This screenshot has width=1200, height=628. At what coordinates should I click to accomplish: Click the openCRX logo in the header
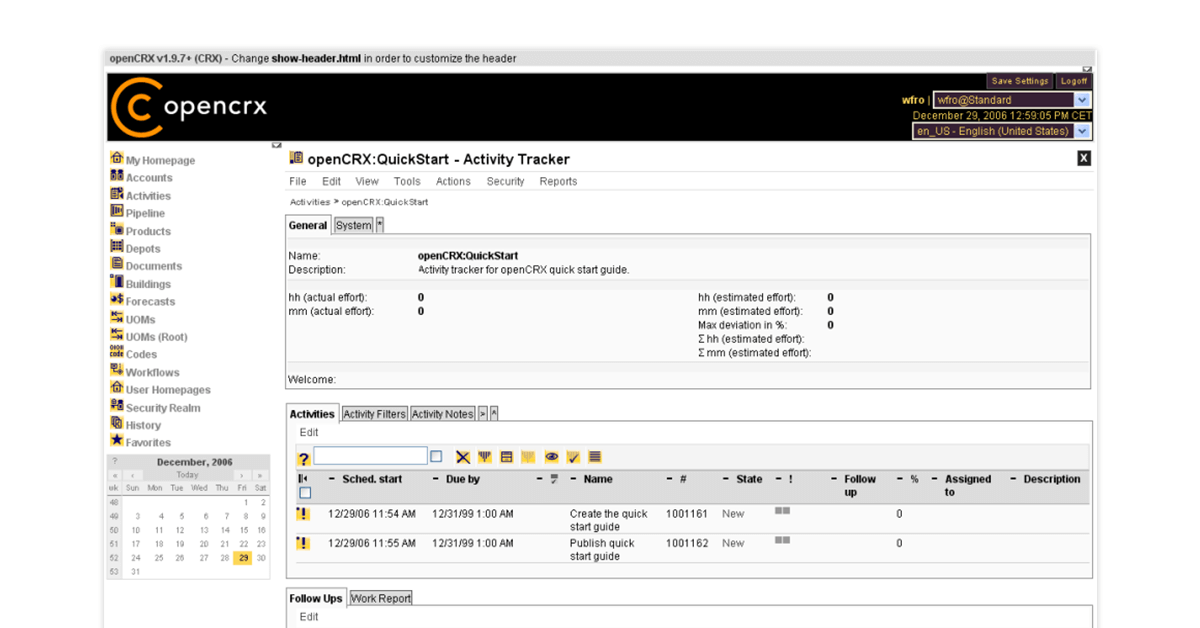pos(189,107)
